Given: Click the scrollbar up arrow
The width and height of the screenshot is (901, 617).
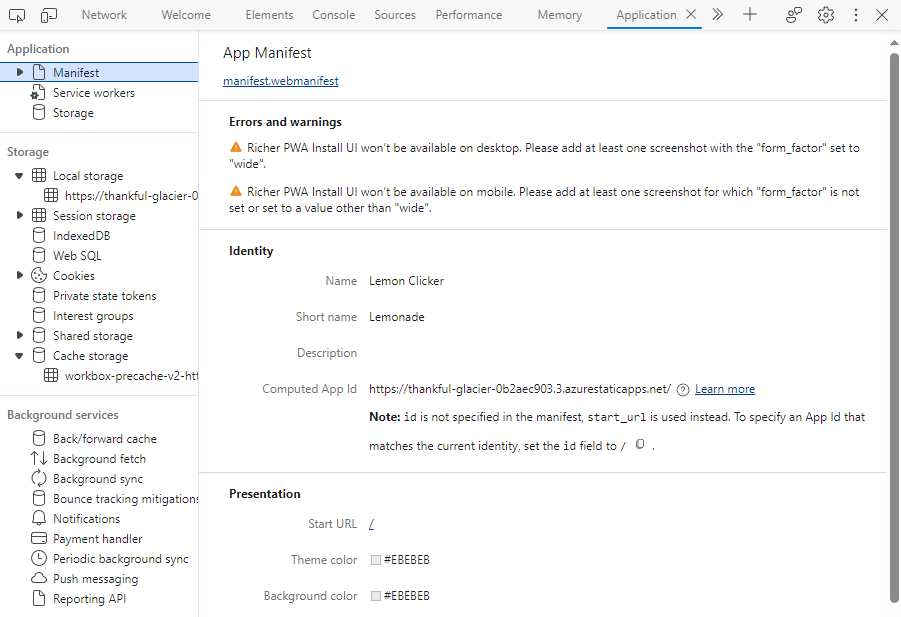Looking at the screenshot, I should (x=894, y=43).
